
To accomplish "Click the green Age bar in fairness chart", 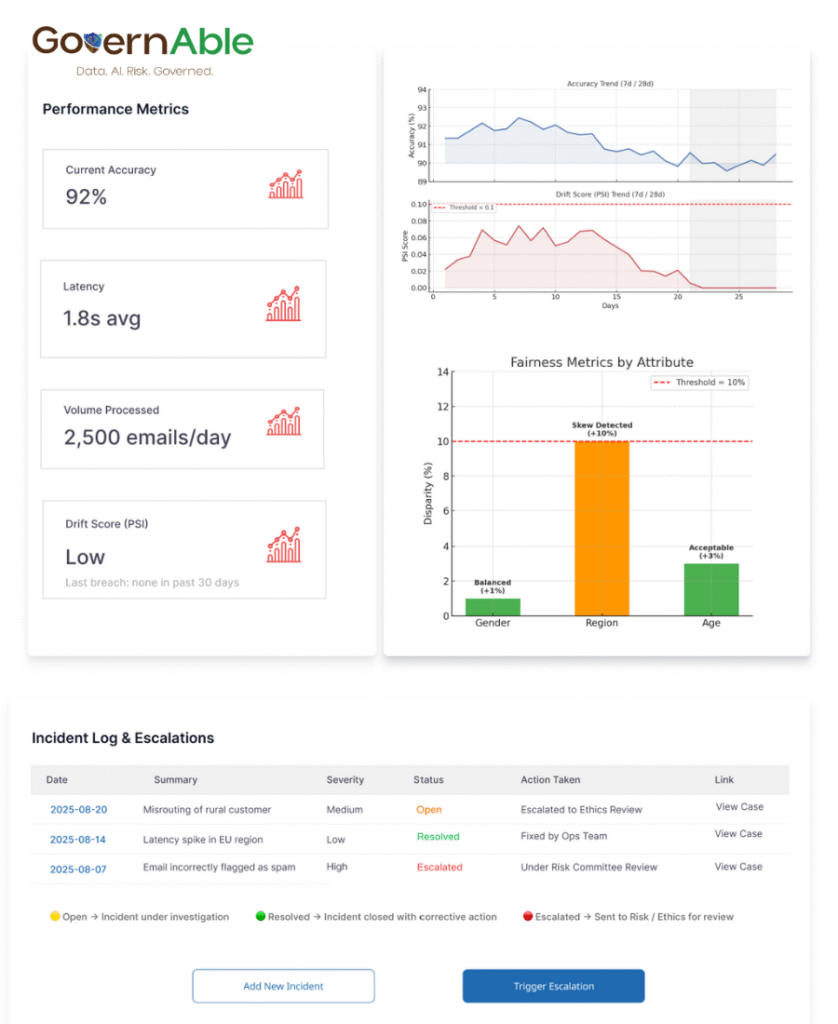I will (710, 589).
